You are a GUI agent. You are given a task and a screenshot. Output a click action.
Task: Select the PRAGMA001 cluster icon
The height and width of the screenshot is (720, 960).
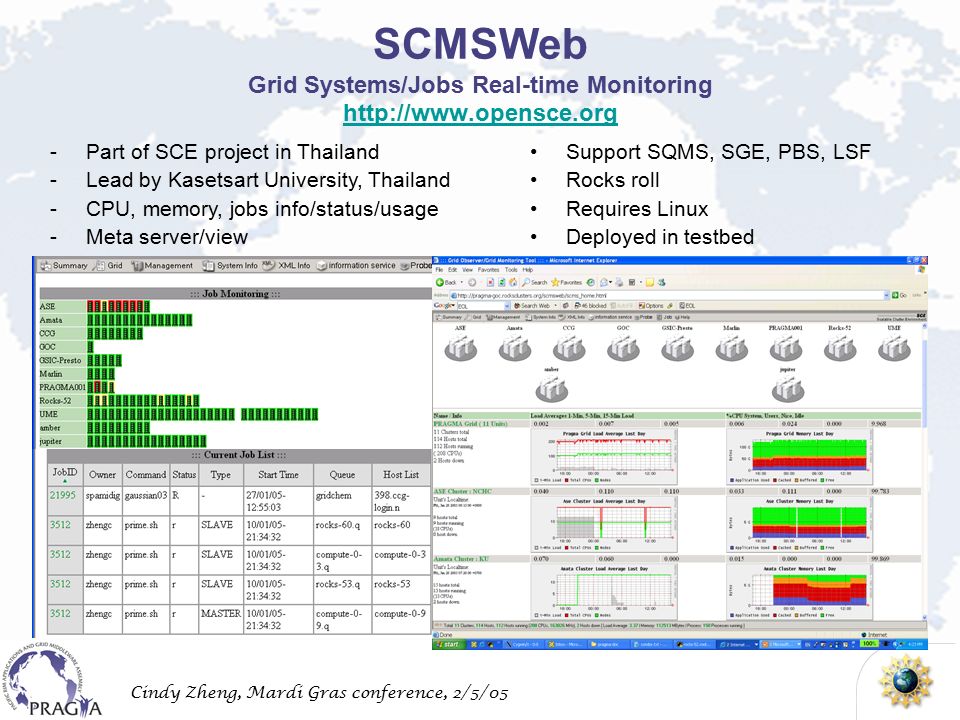pyautogui.click(x=786, y=348)
